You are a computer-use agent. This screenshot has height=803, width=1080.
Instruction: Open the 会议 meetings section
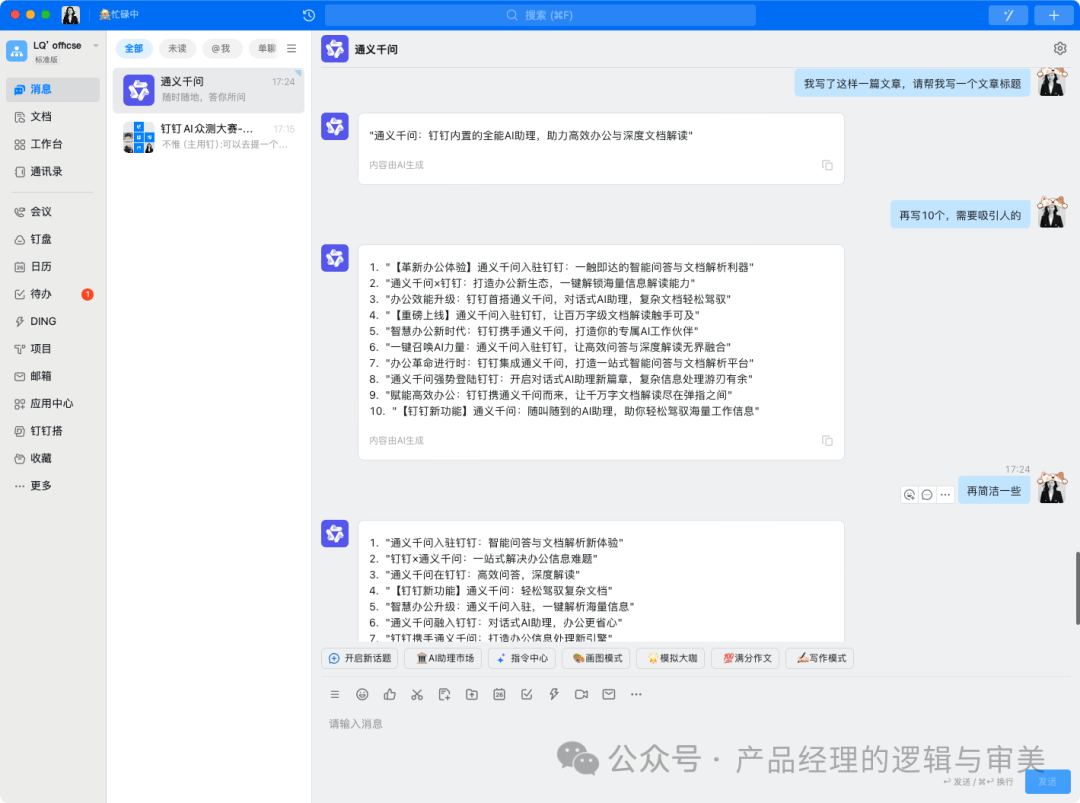click(x=53, y=212)
